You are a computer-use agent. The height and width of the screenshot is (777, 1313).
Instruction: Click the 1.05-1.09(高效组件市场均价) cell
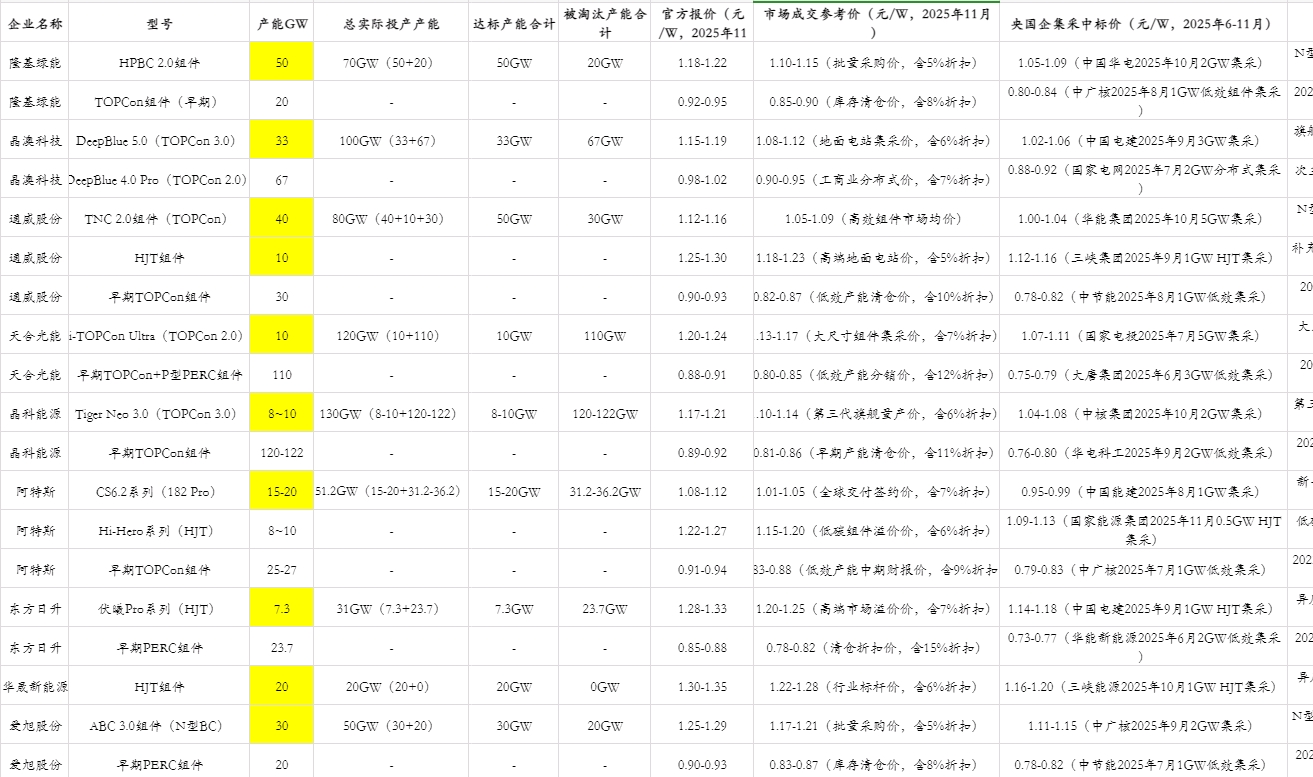pos(876,218)
